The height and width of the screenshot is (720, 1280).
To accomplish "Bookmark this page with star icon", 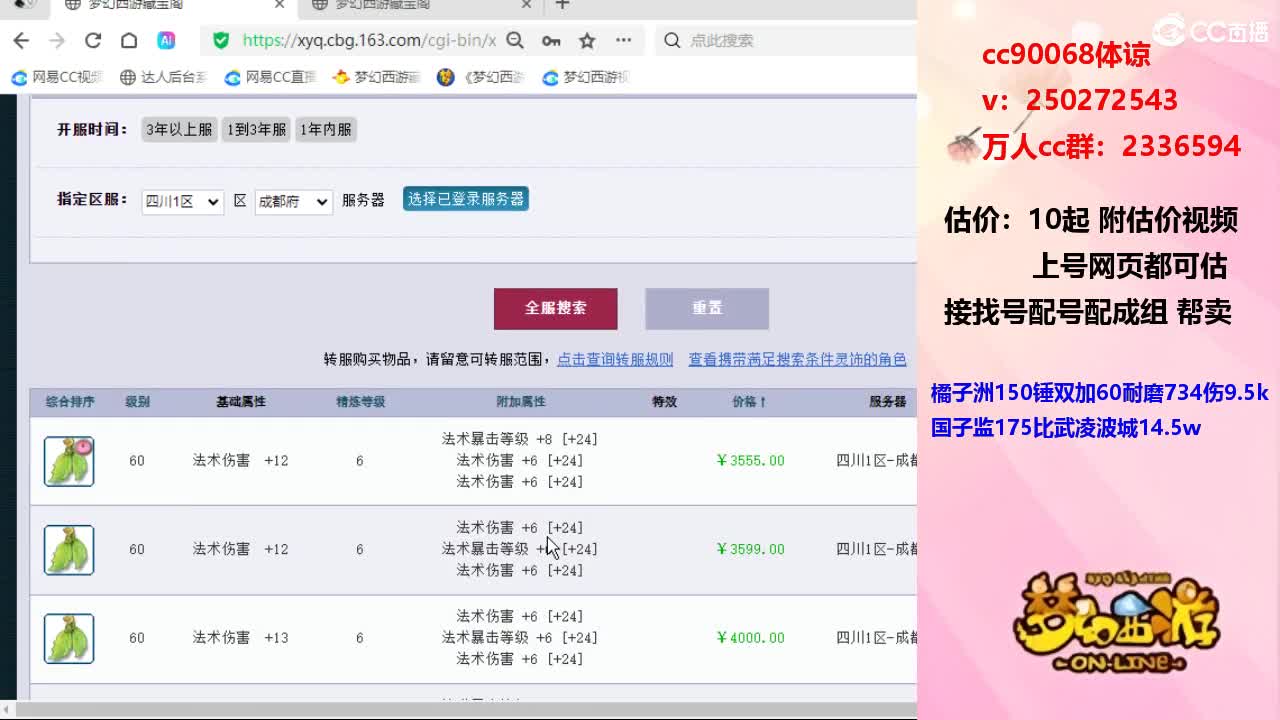I will (587, 41).
